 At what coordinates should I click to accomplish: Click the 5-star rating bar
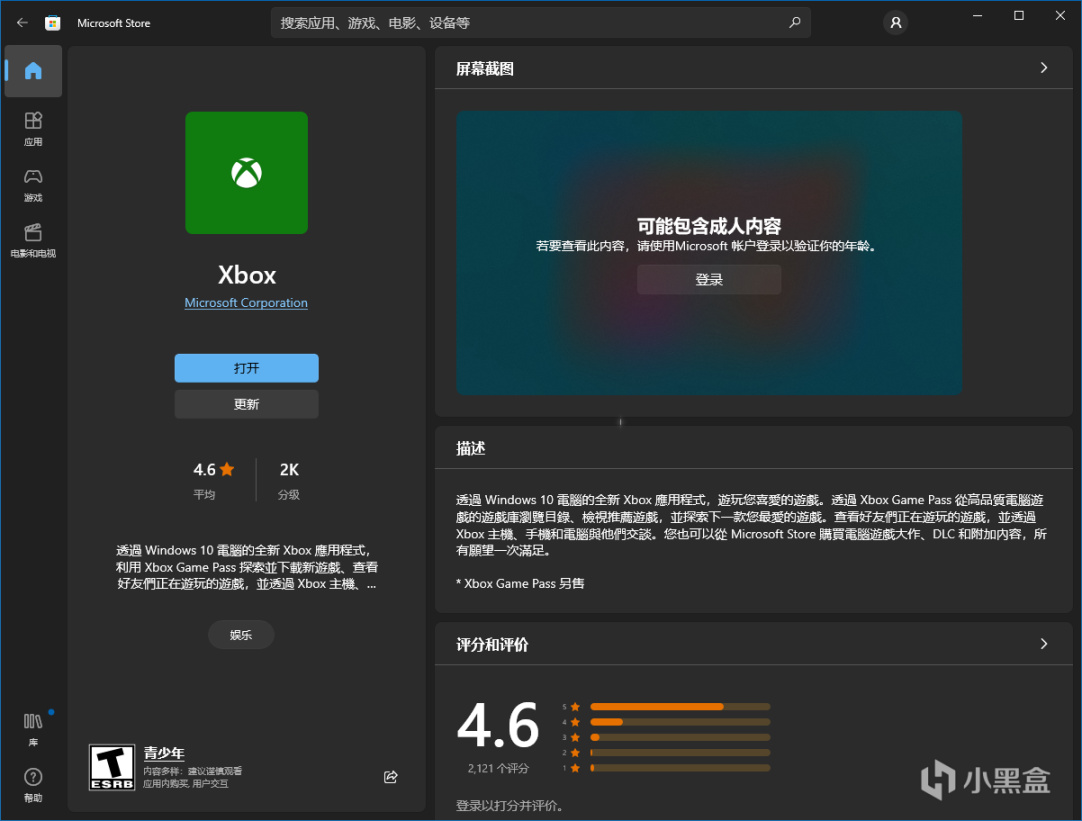680,706
